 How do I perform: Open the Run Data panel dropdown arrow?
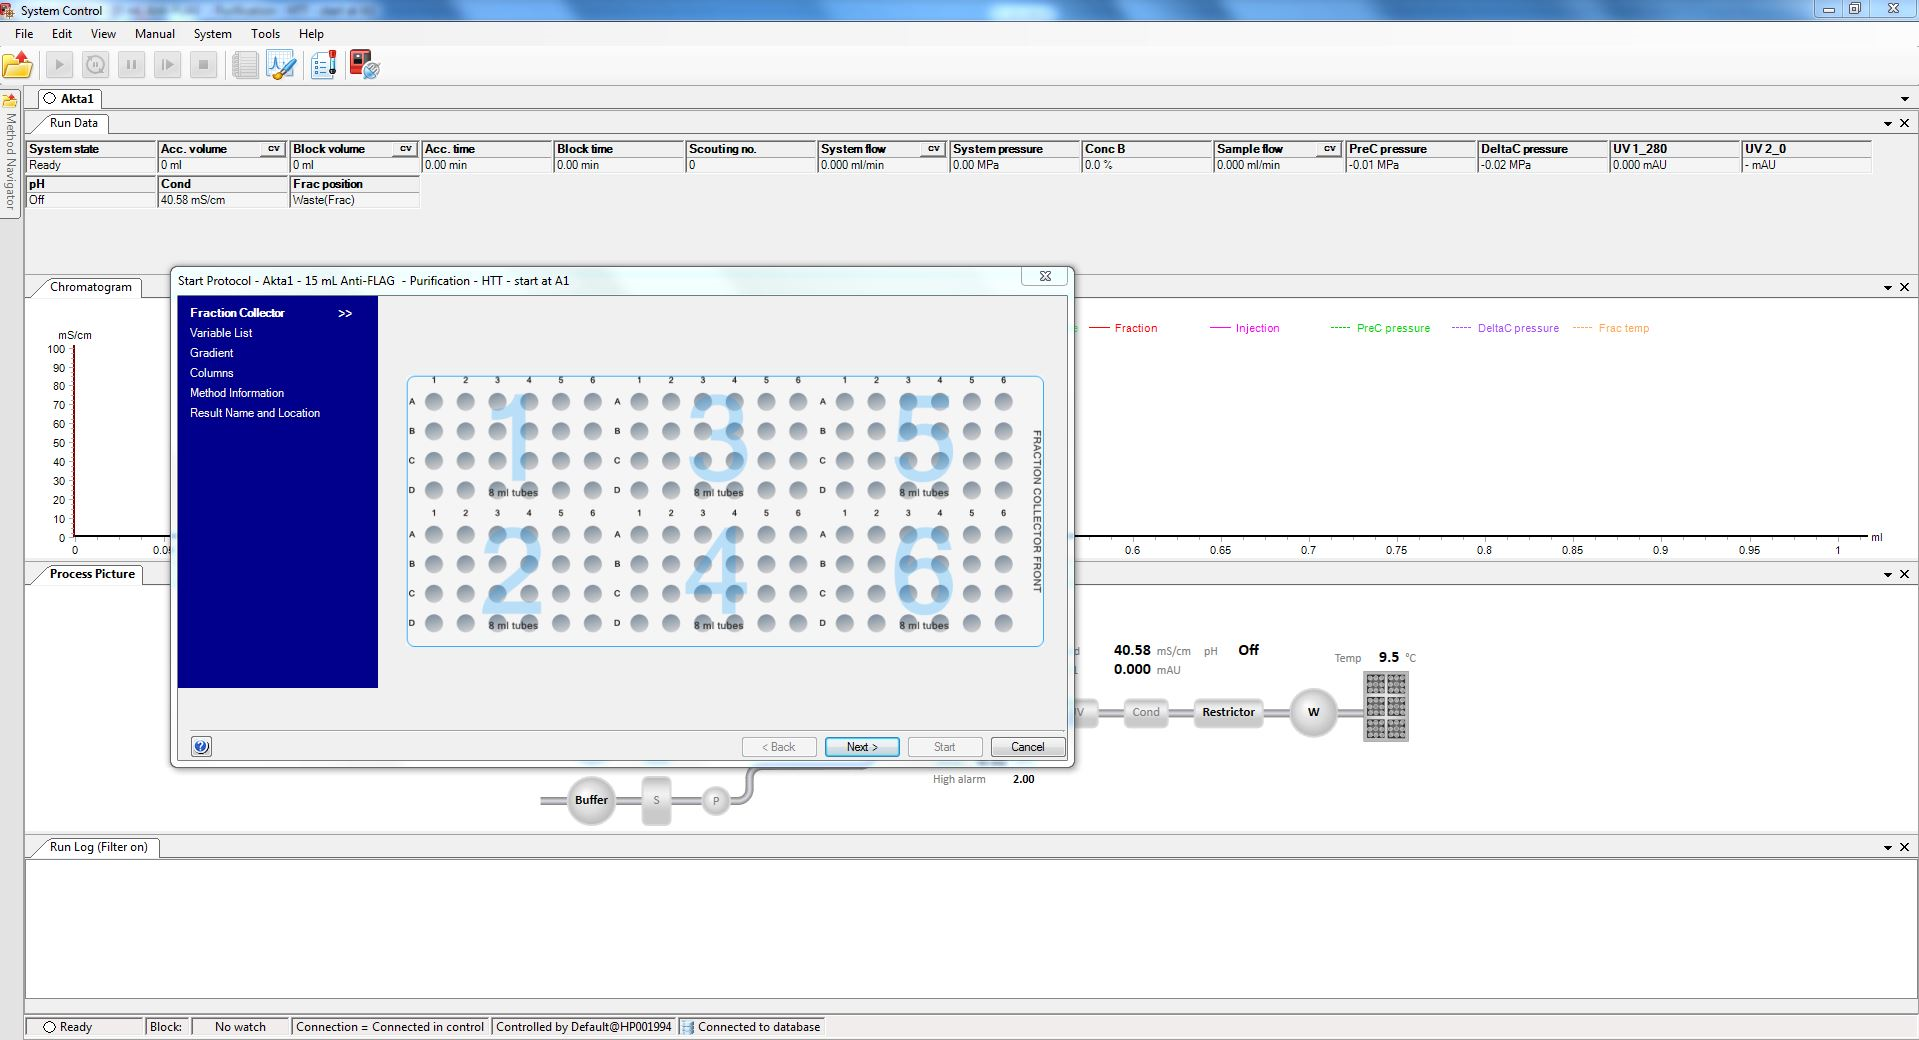tap(1888, 124)
